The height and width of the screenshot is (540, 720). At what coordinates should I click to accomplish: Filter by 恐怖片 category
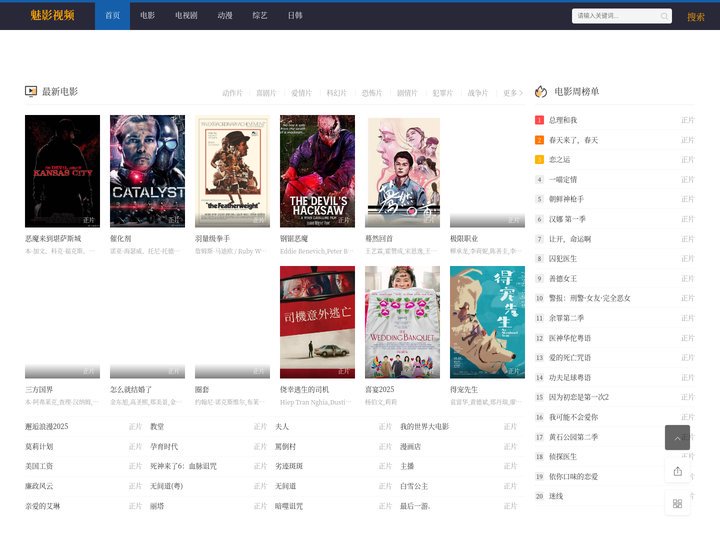click(x=372, y=93)
